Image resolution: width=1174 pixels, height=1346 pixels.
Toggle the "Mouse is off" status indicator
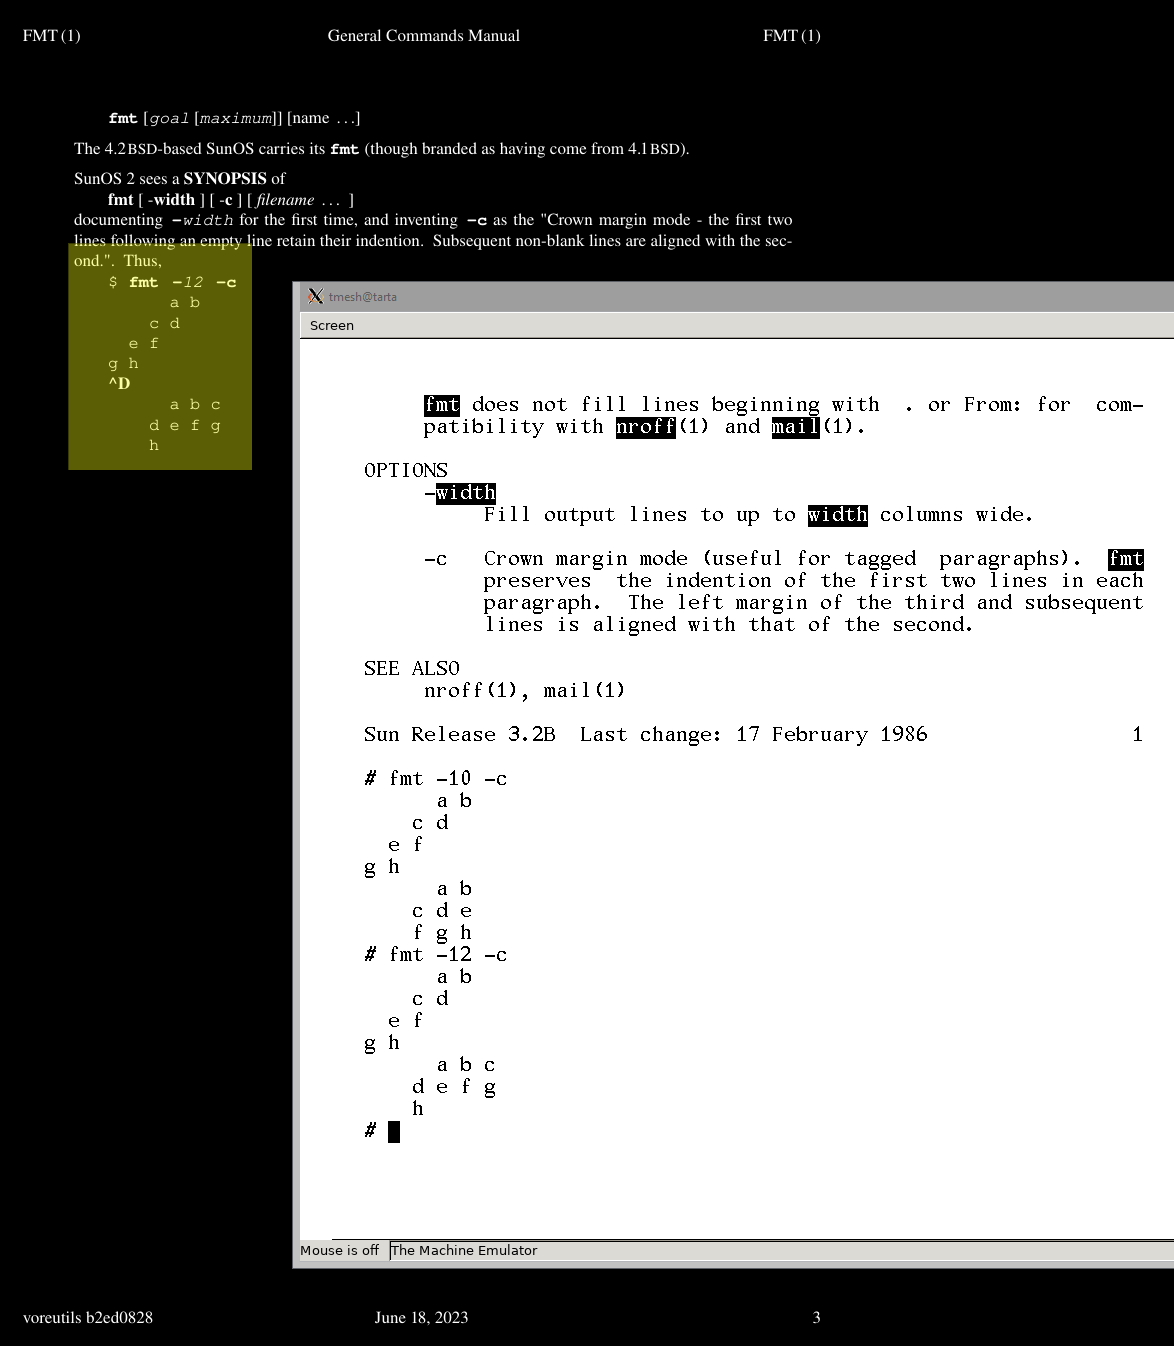[x=340, y=1251]
